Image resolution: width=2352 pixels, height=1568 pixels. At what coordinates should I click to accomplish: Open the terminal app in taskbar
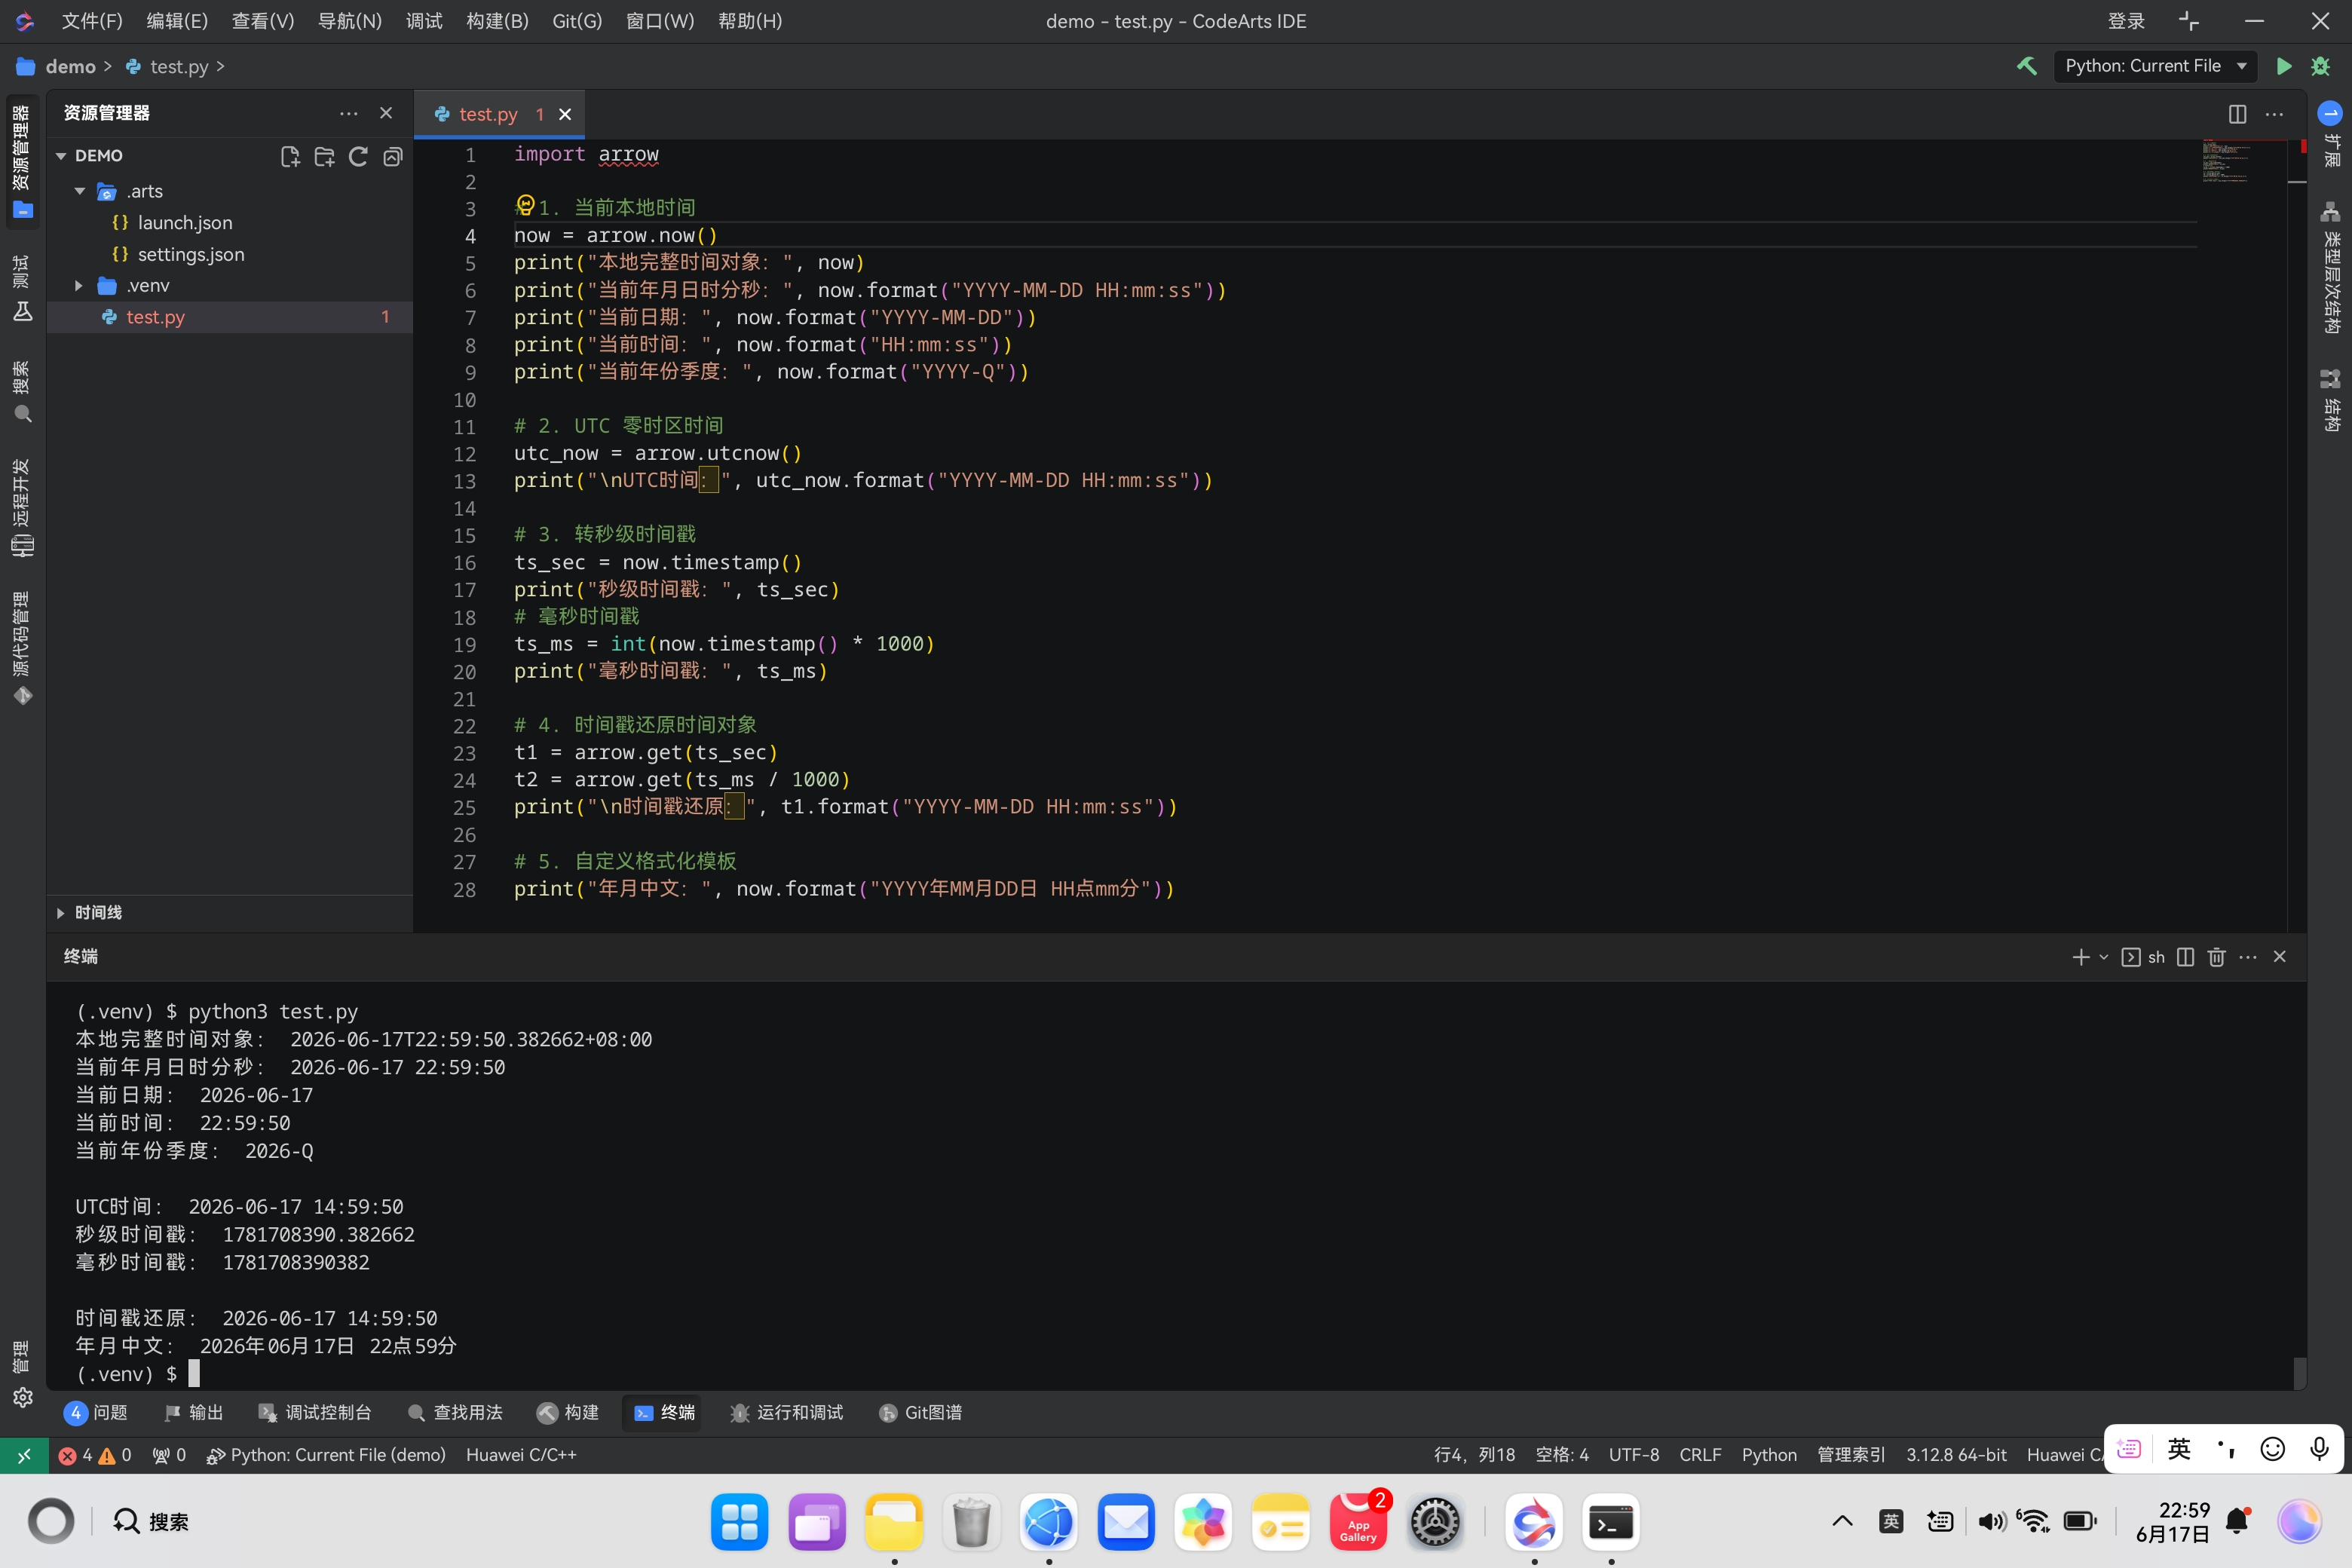1611,1522
